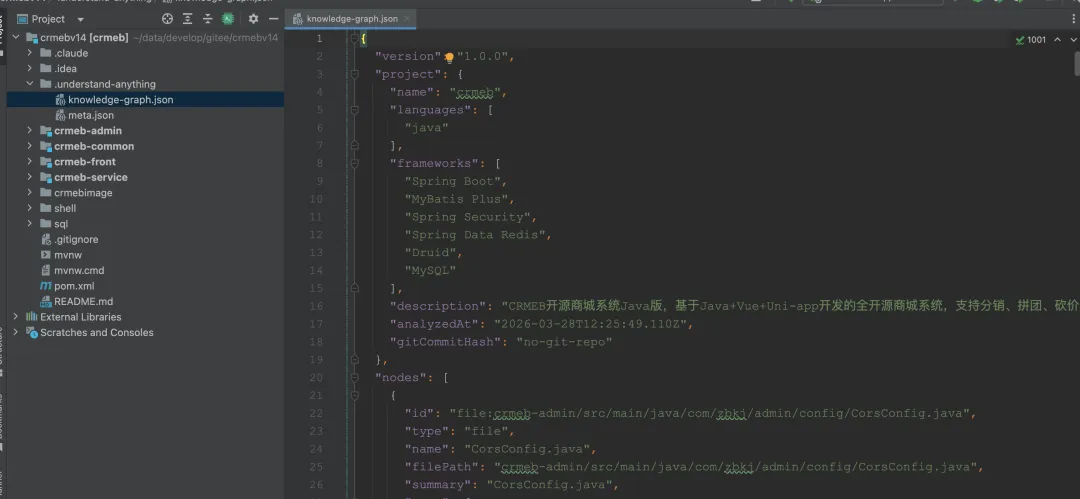Click the "Spring Security" string on line 11
Screen dimensions: 1080x499
(467, 217)
